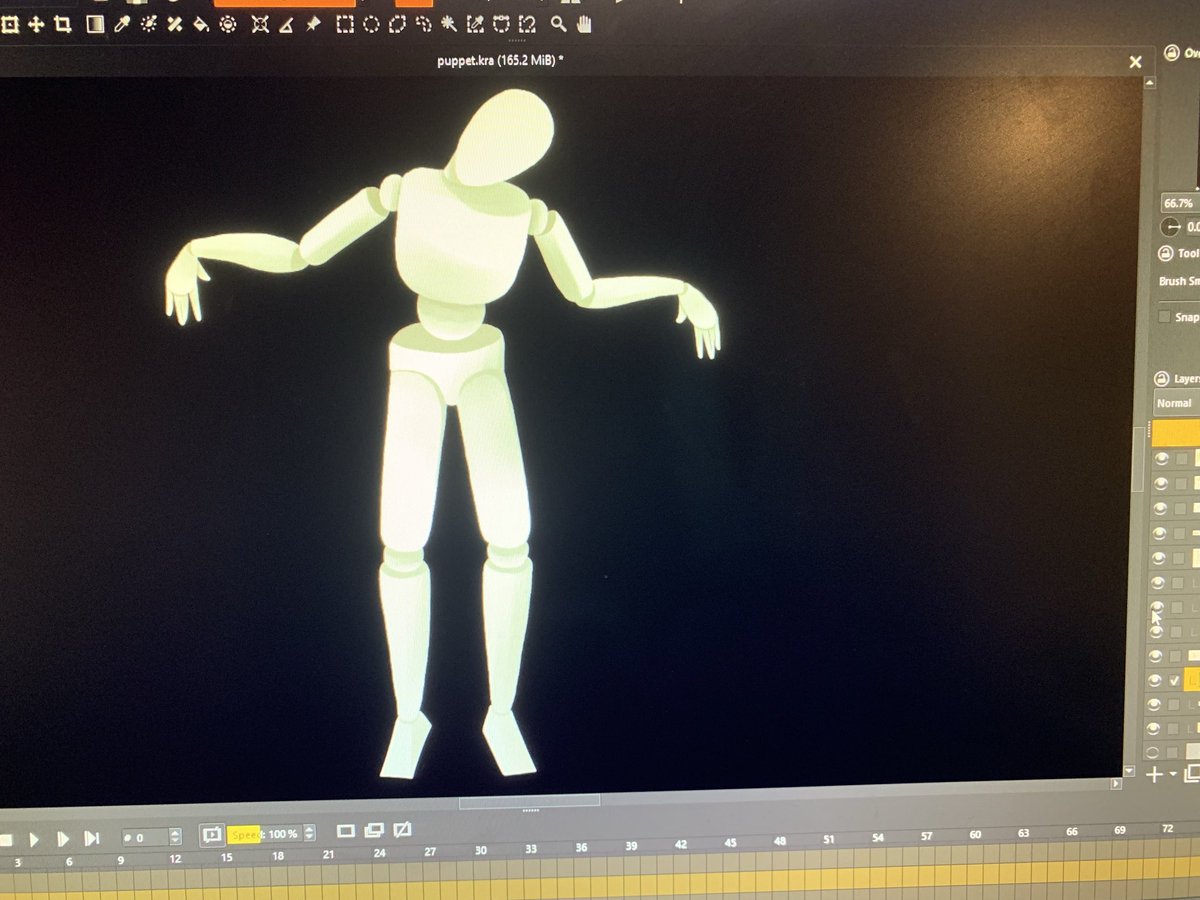Click the current frame number stepper arrows
1200x900 pixels.
tap(176, 836)
